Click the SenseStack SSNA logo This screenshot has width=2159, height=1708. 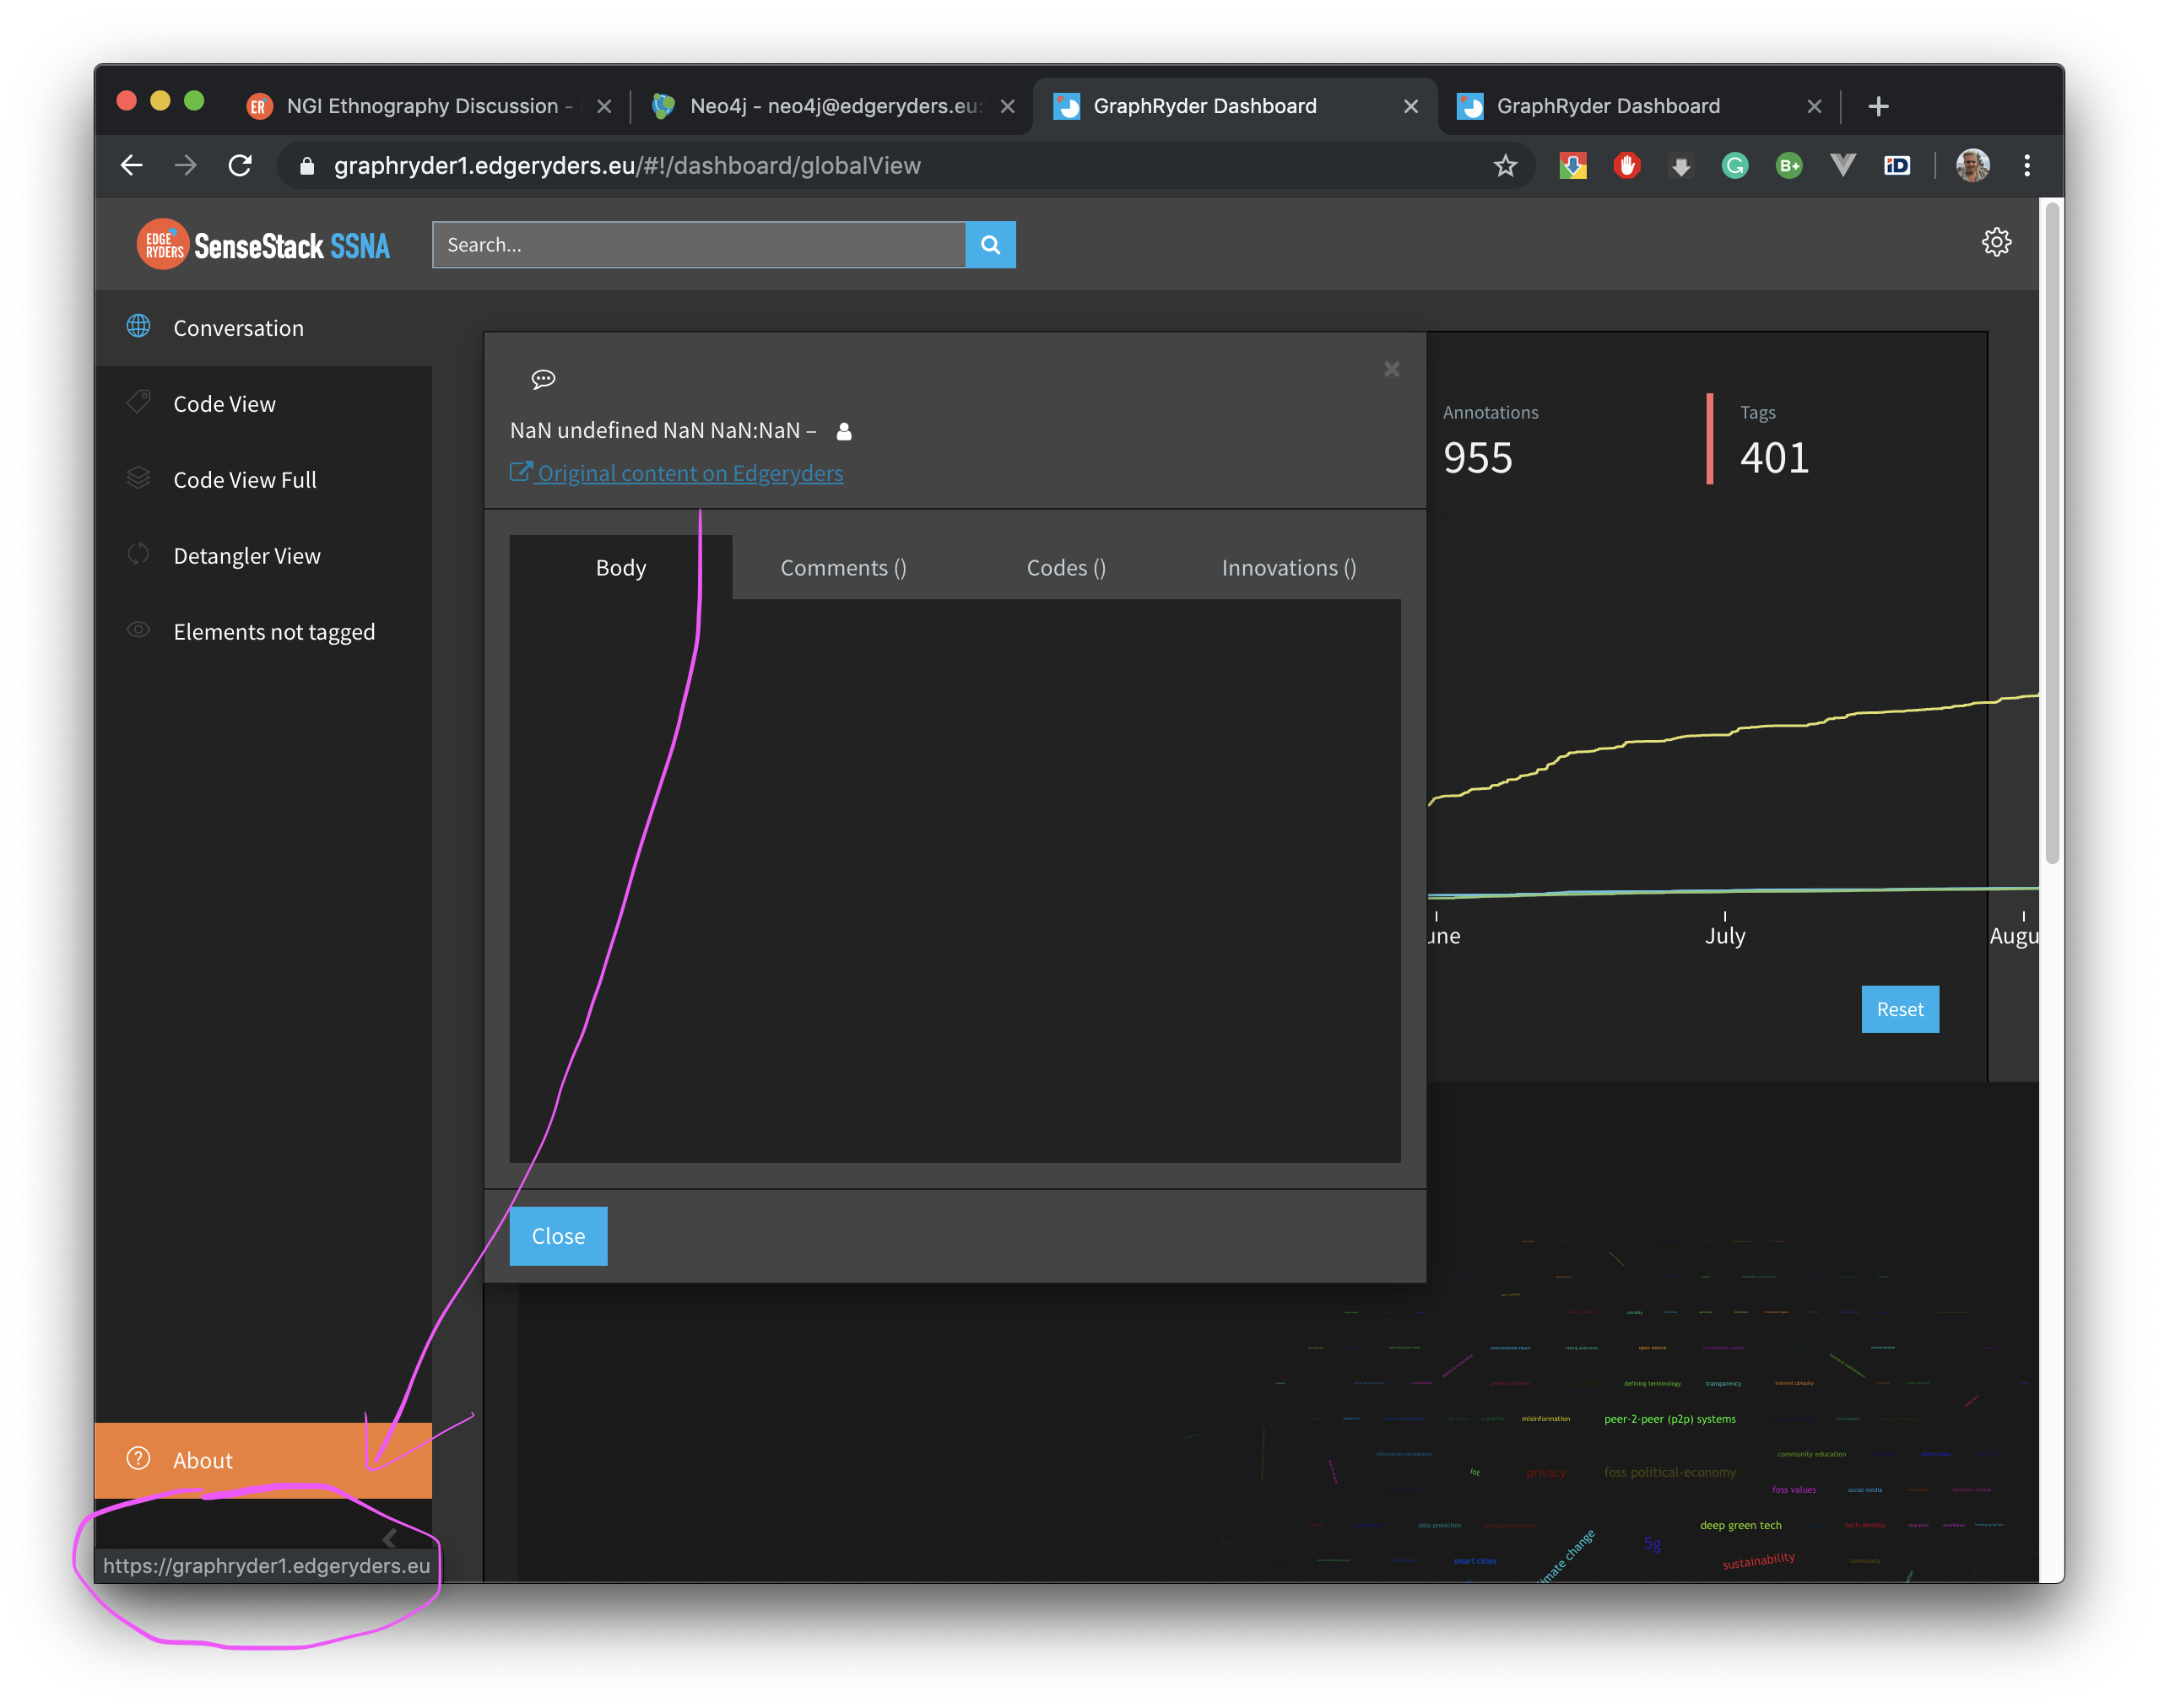point(263,245)
